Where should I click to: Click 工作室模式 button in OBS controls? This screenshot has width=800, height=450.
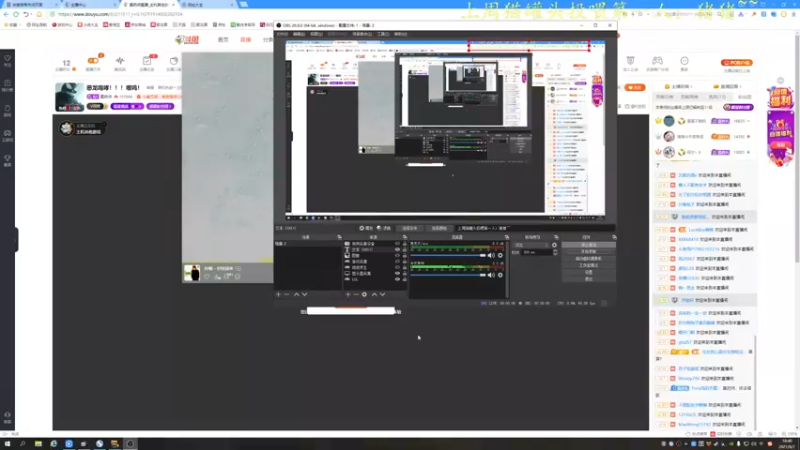click(x=588, y=265)
